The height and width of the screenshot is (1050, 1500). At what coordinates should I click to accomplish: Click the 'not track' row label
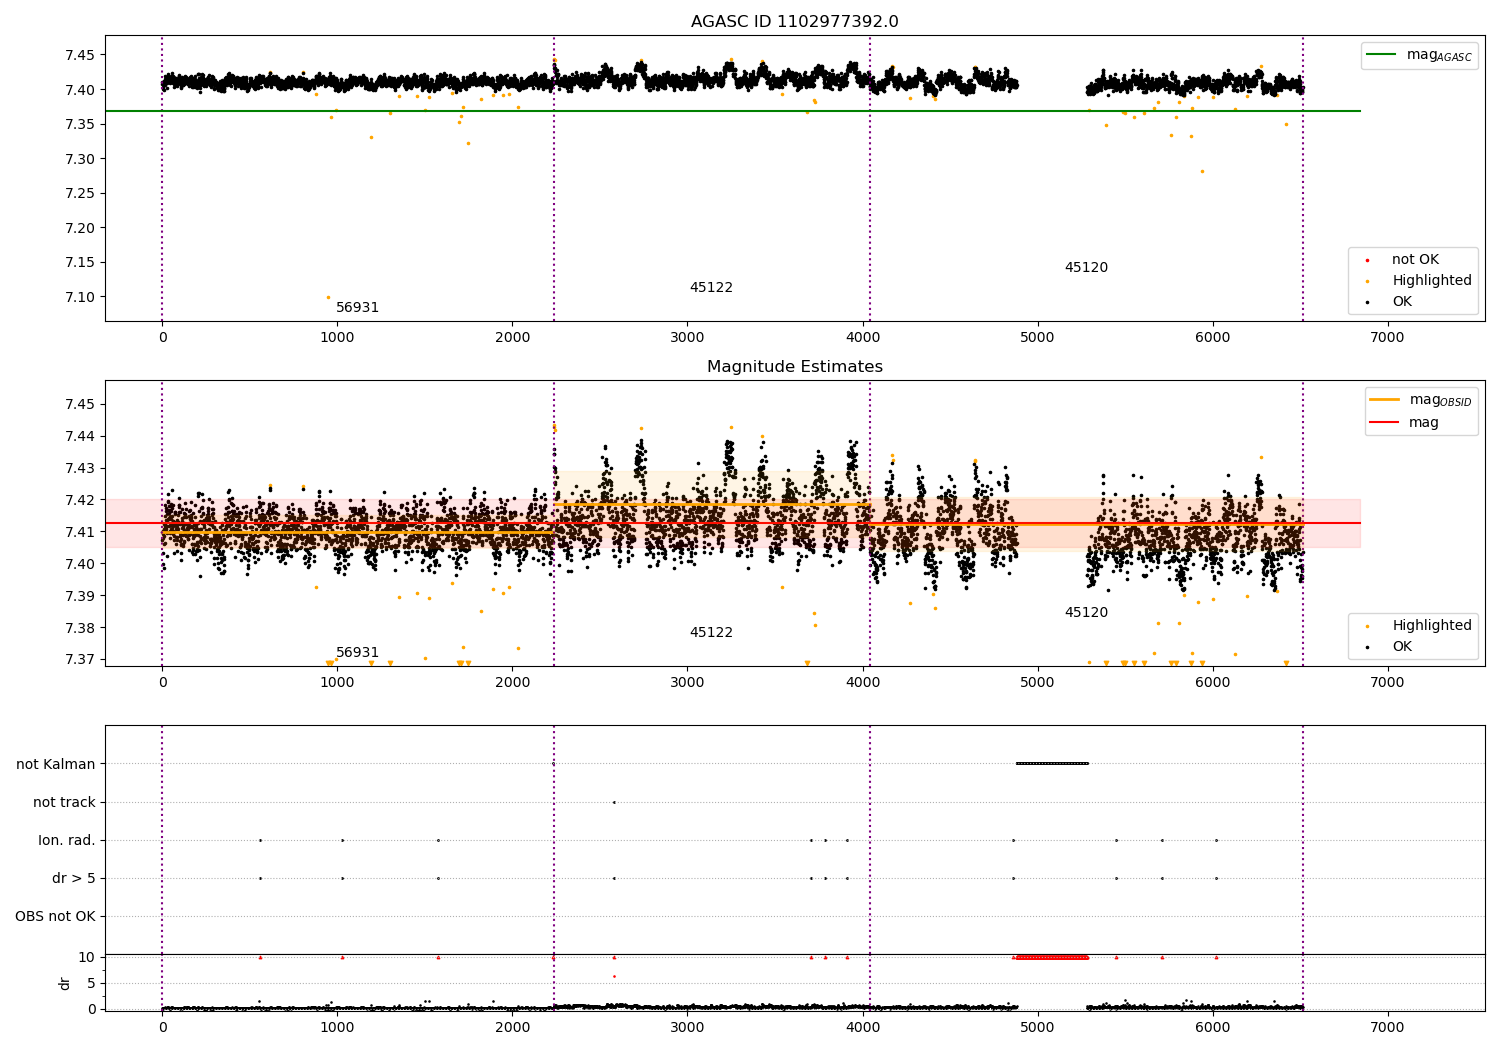(x=64, y=803)
